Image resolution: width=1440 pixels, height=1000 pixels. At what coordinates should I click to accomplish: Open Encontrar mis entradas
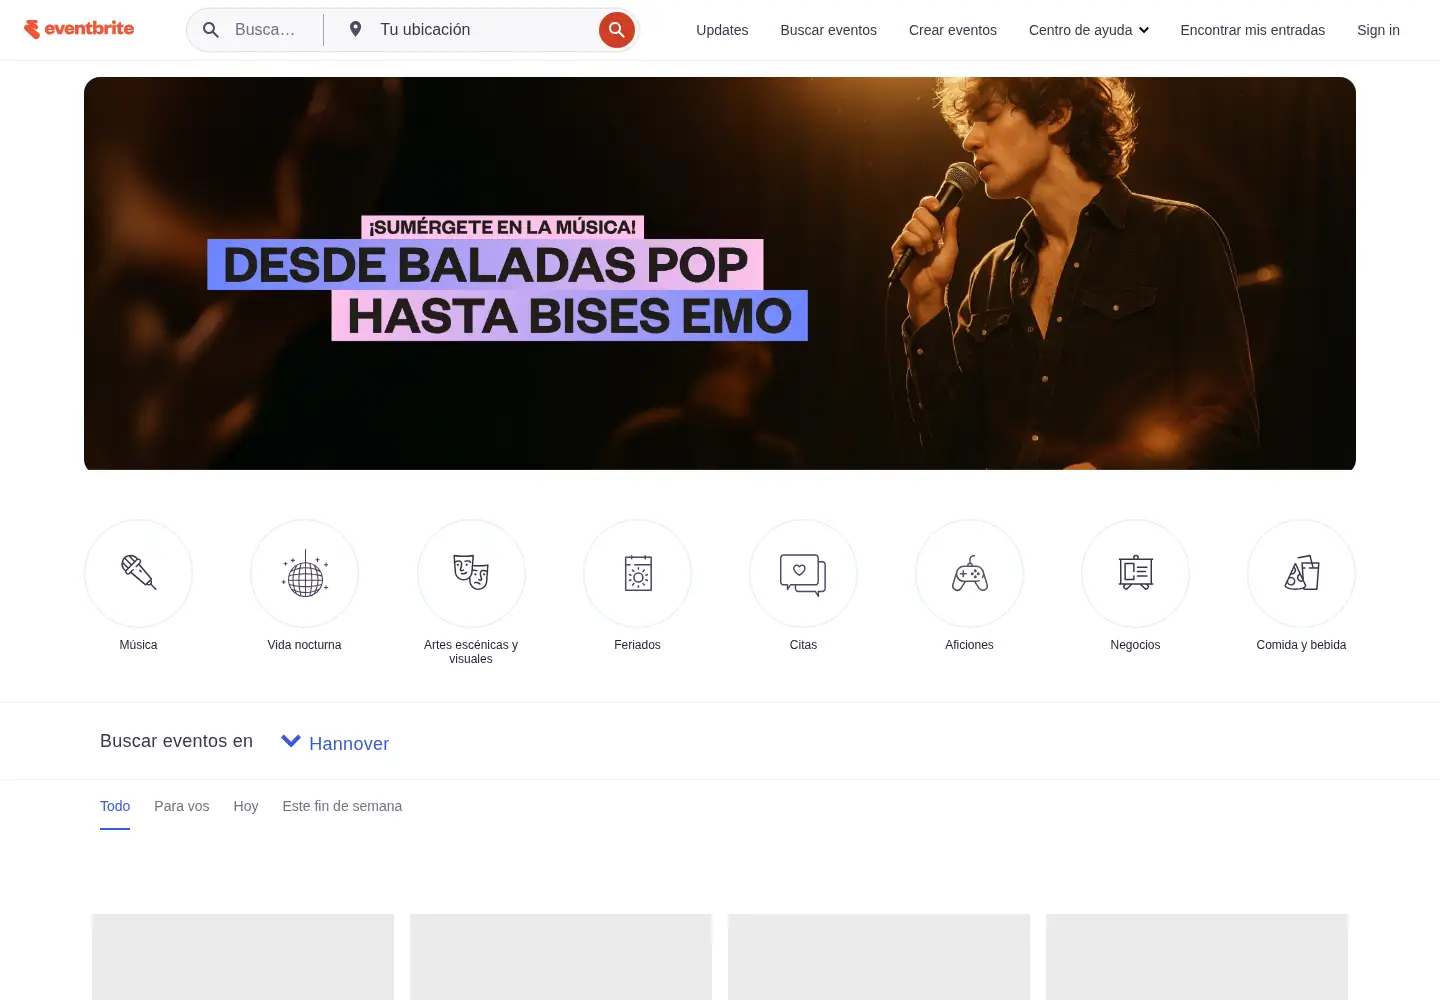[x=1252, y=30]
